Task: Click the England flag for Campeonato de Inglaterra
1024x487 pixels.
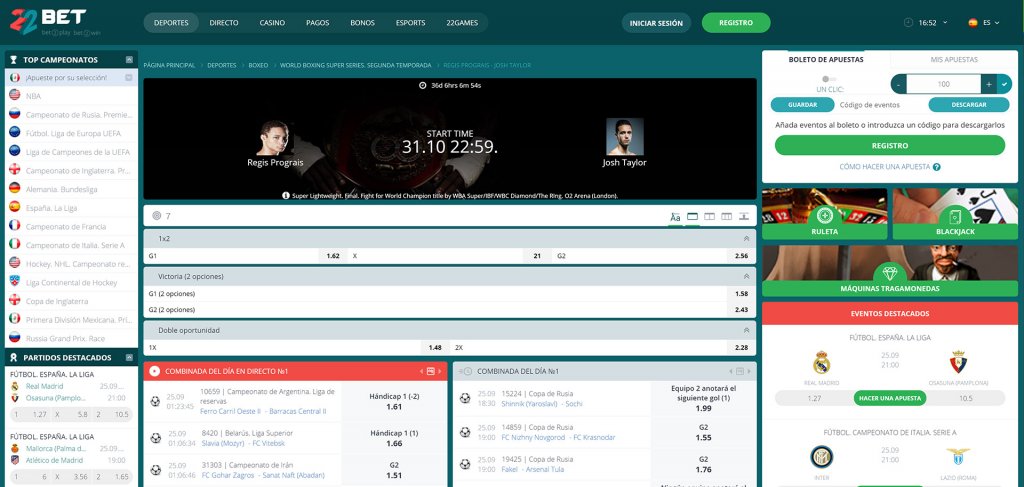Action: [x=14, y=170]
